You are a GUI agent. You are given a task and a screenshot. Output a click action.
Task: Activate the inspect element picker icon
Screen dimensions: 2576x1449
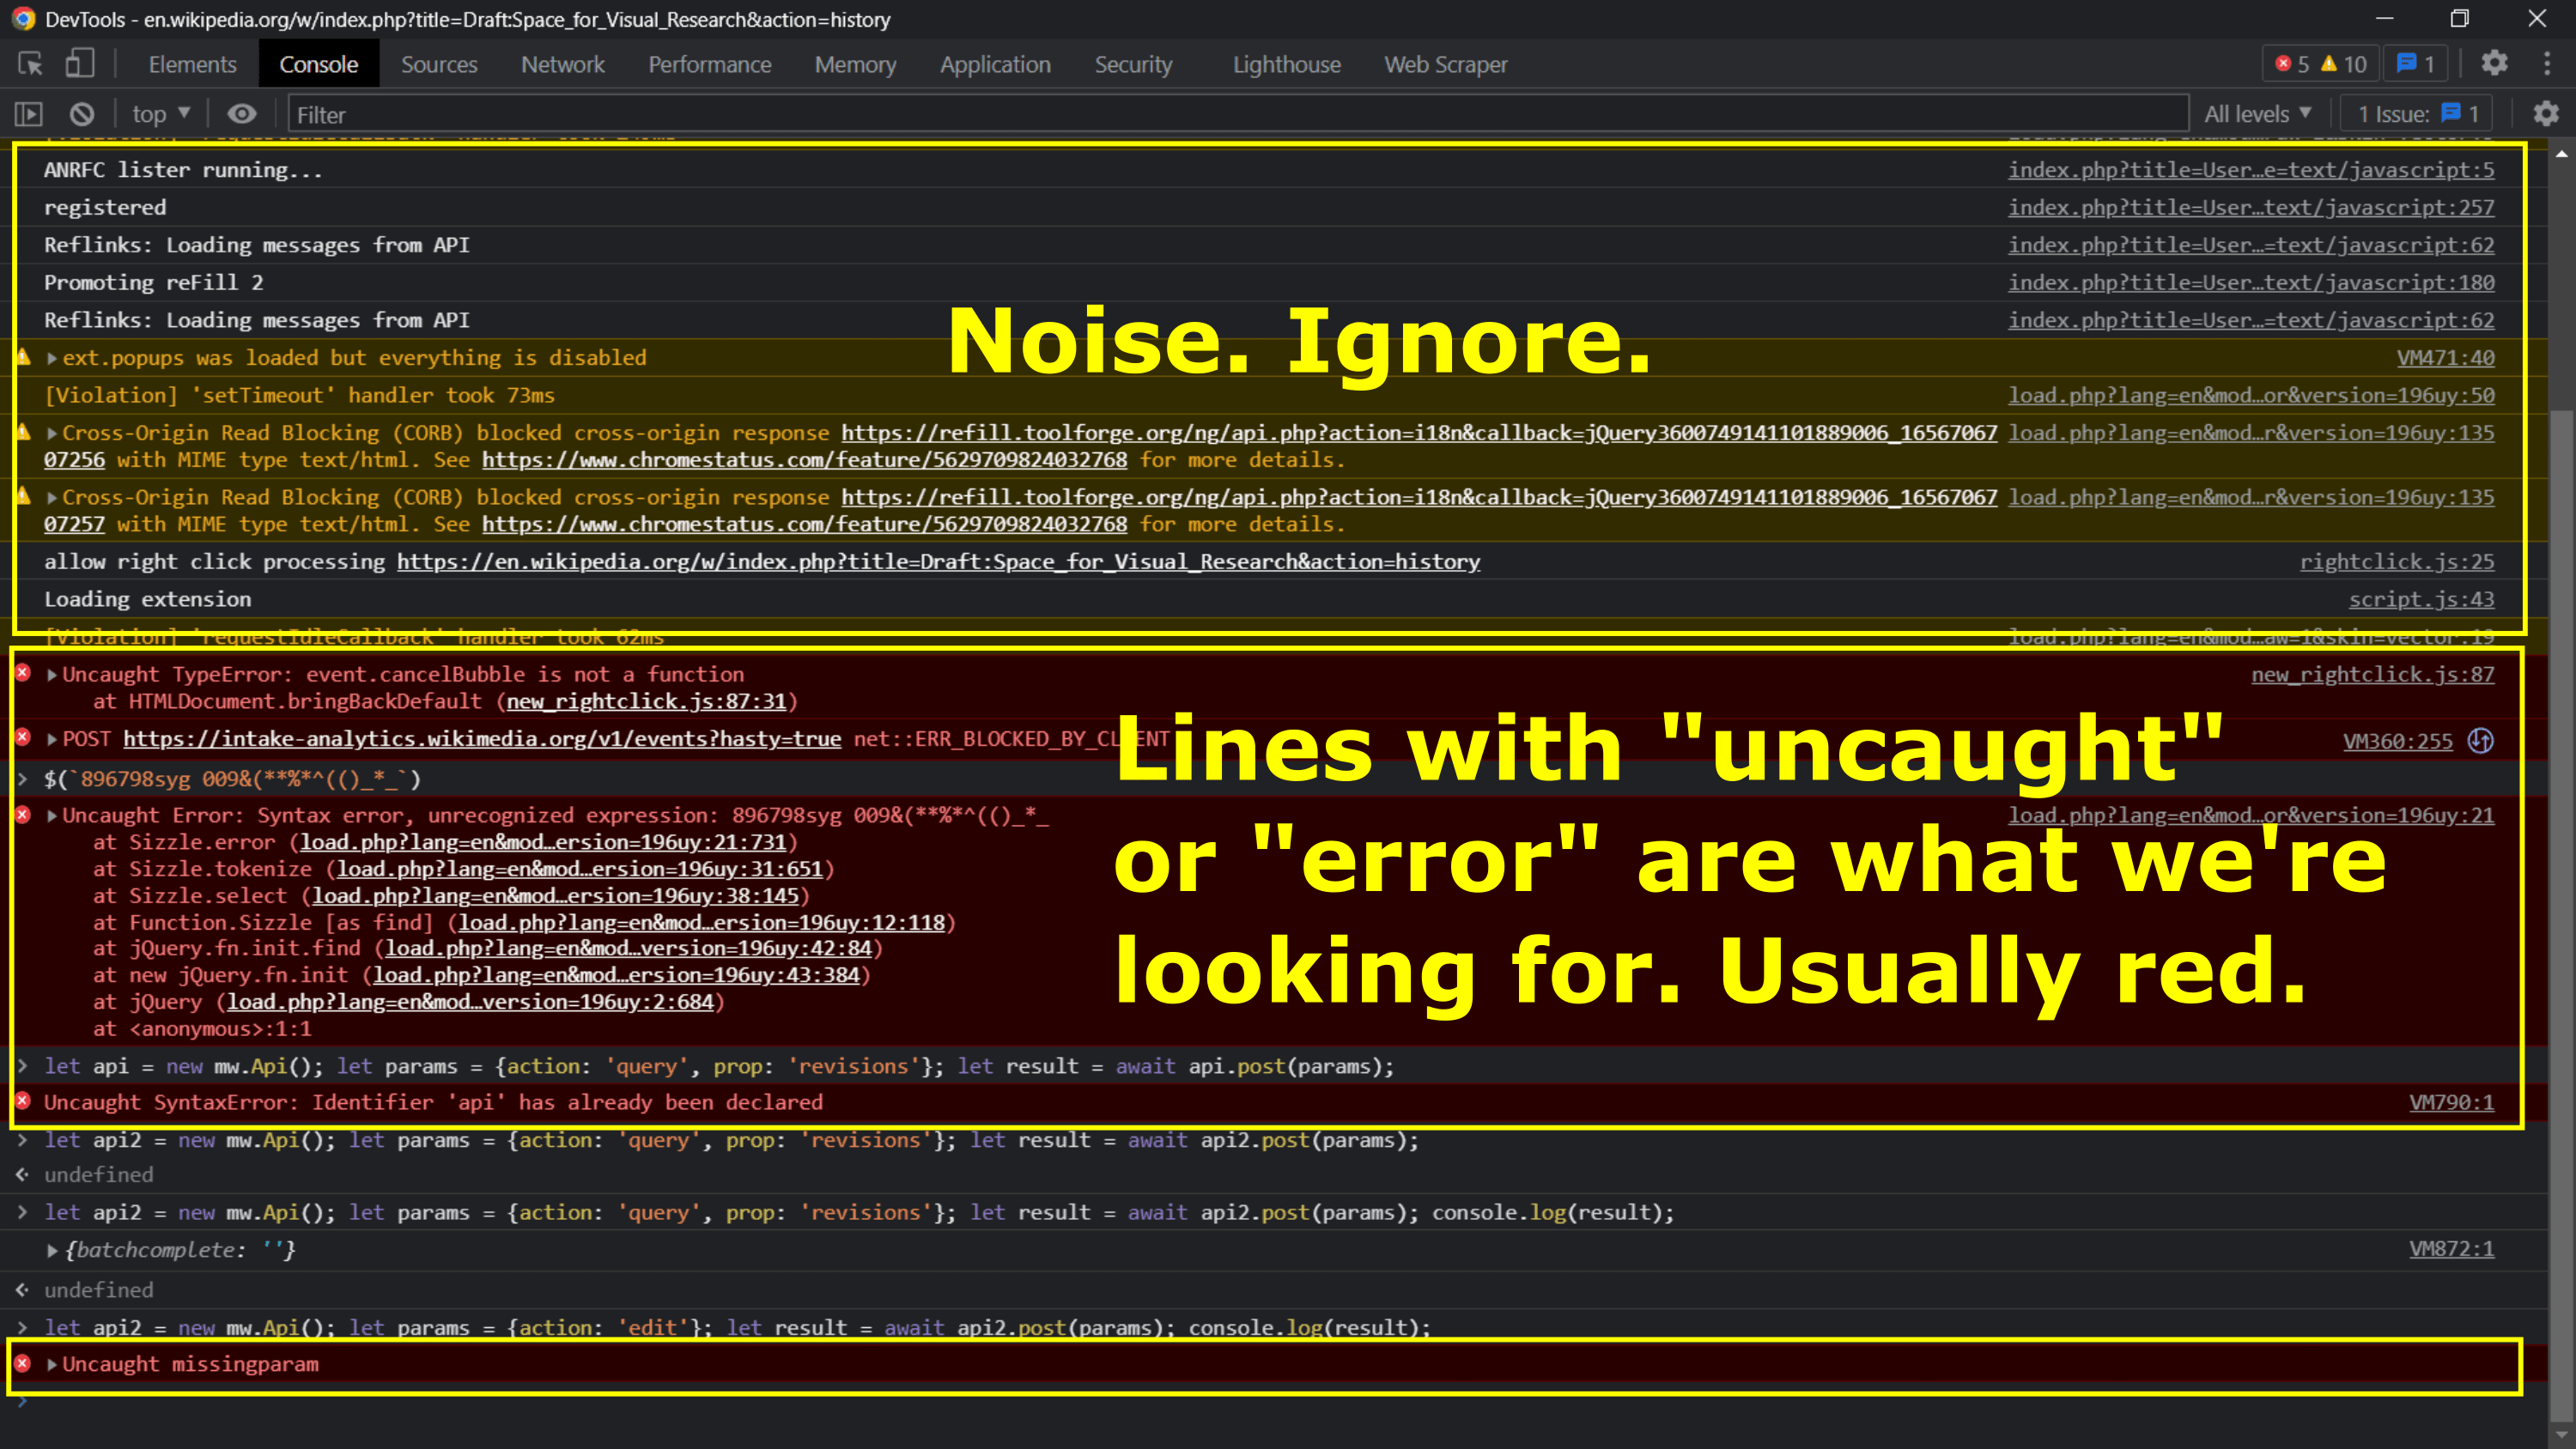point(30,64)
